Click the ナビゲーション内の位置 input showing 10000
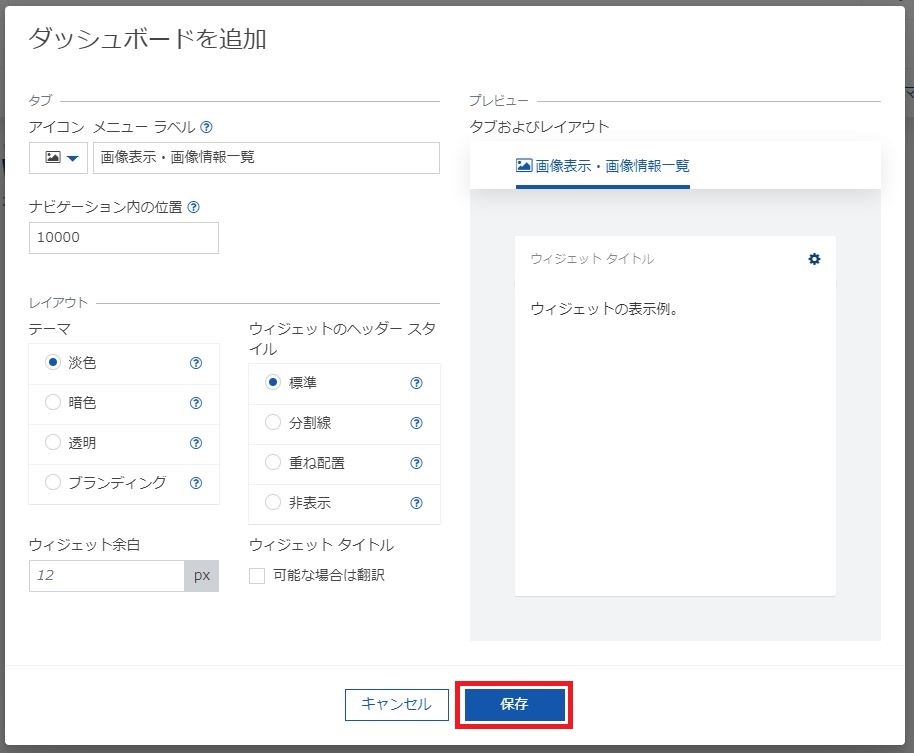Screen dimensions: 914x753 [x=123, y=237]
